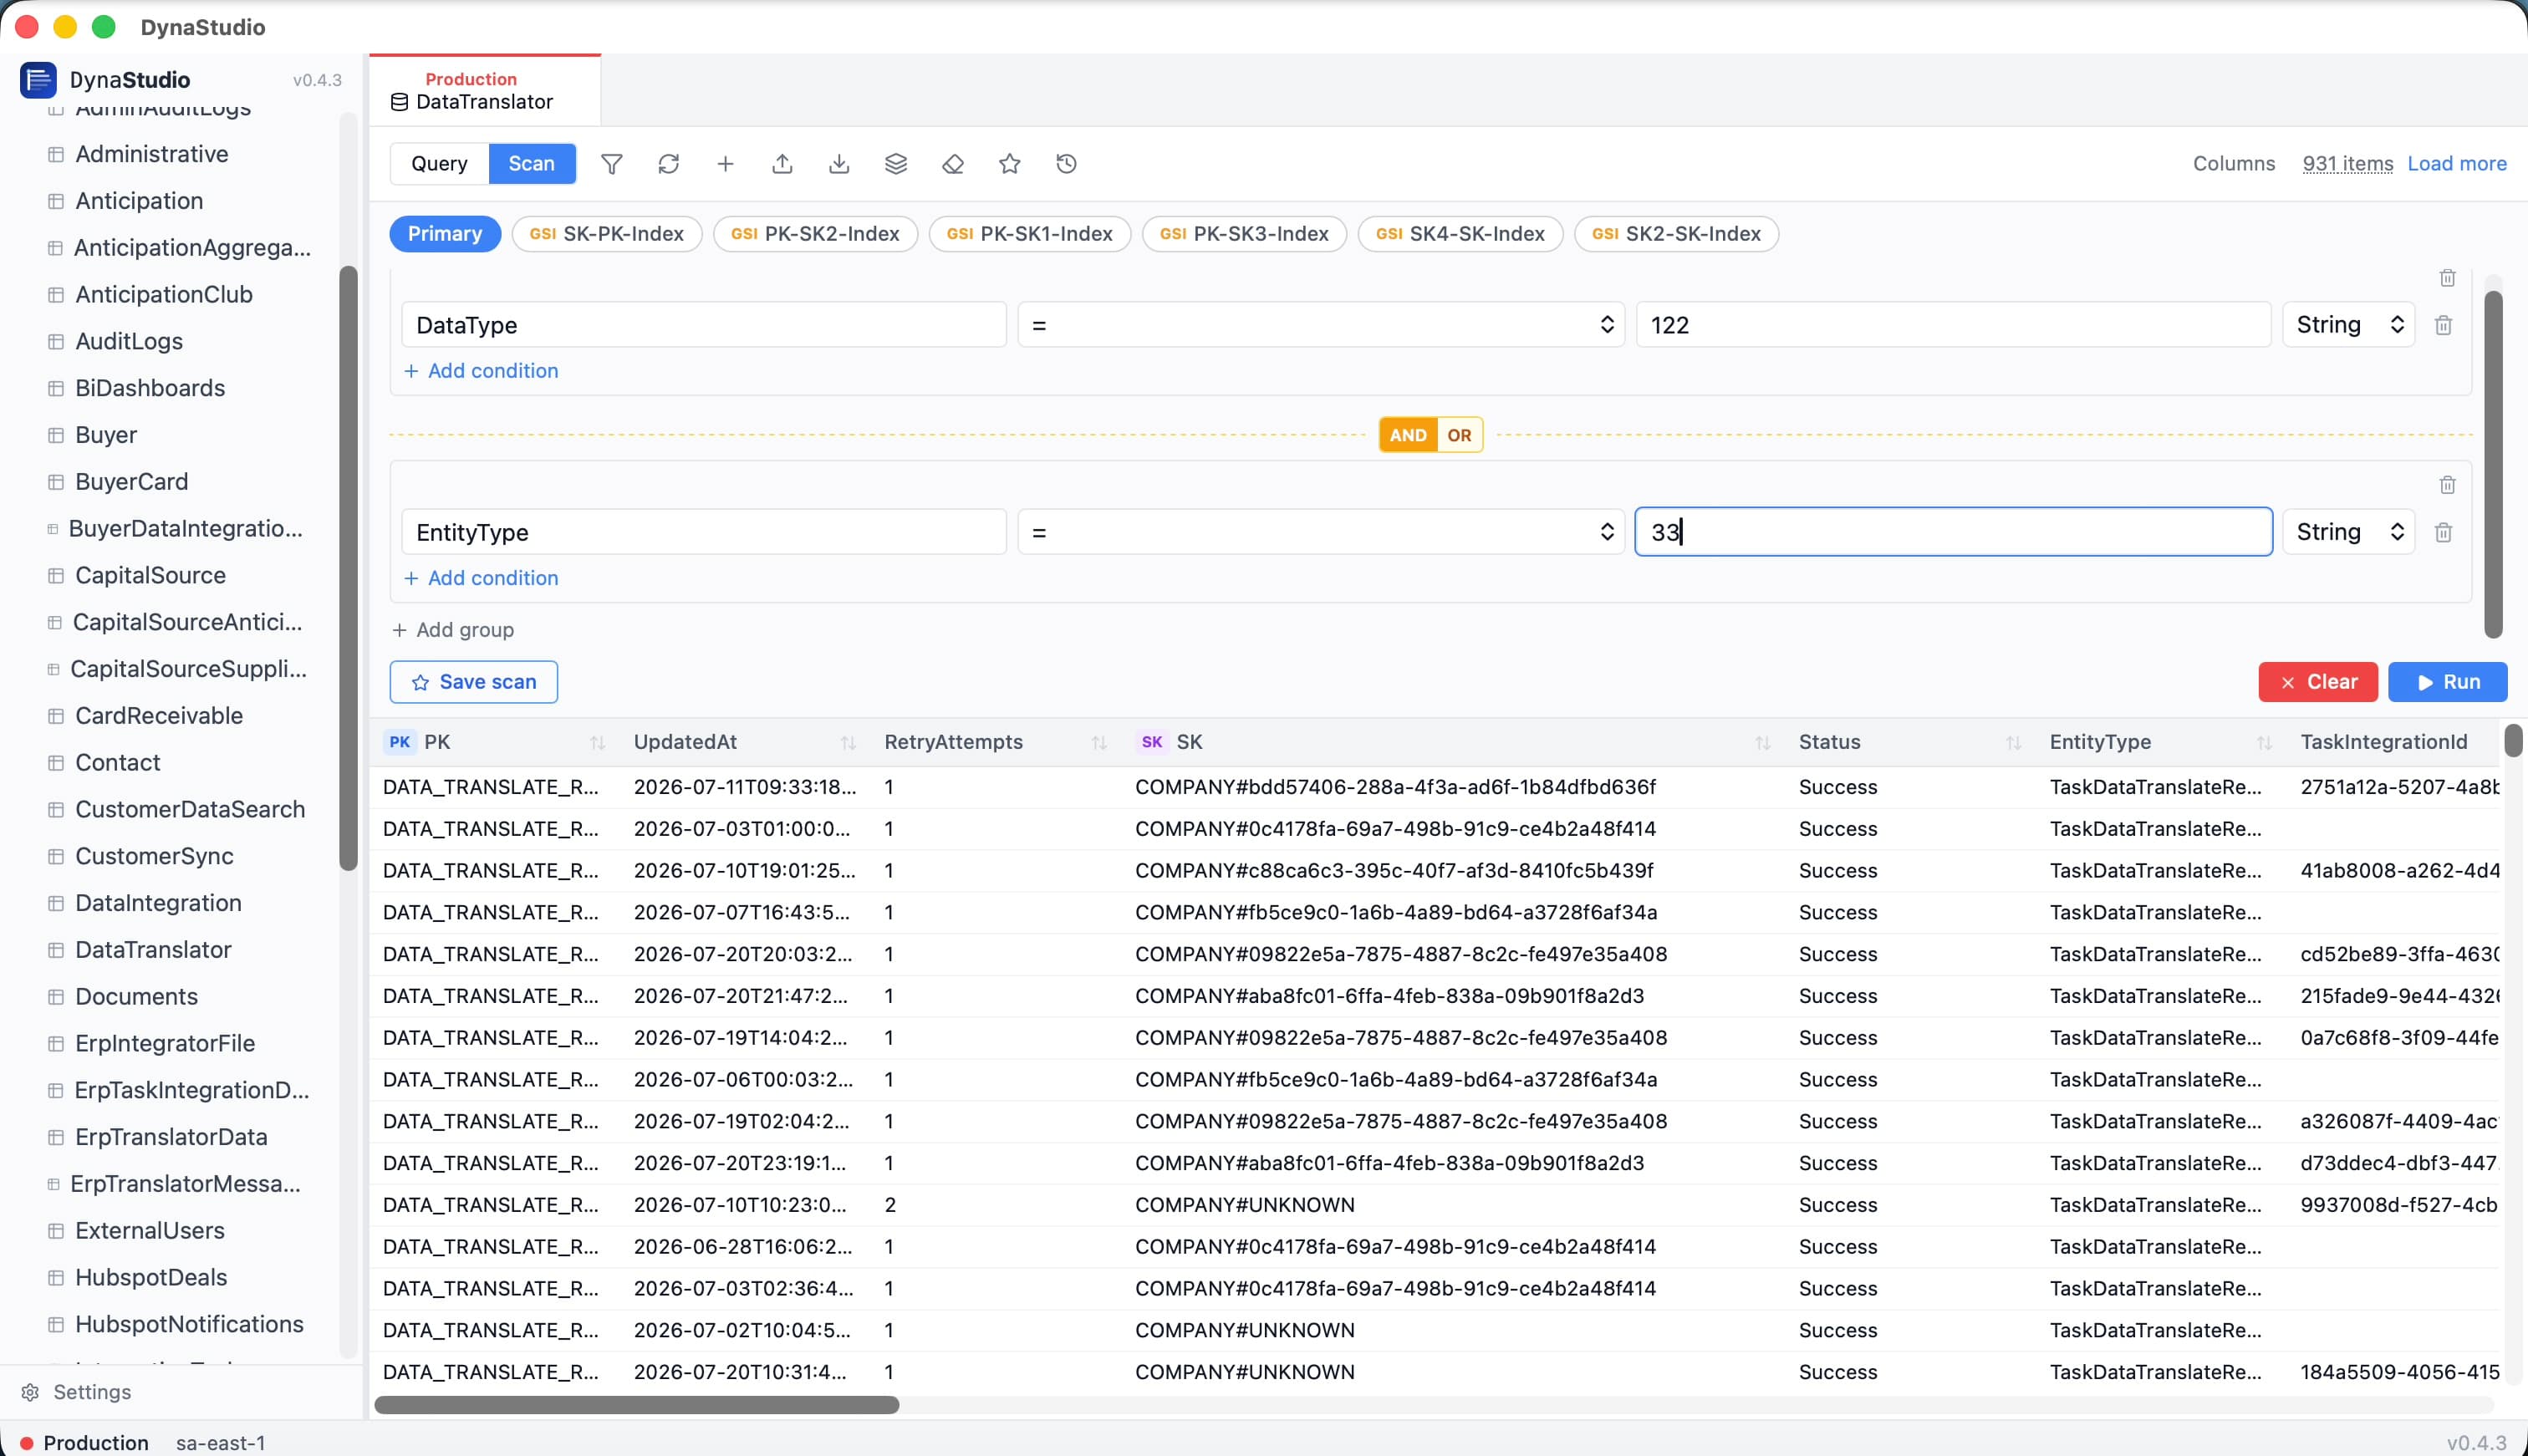Viewport: 2528px width, 1456px height.
Task: Click the star favorites icon in toolbar
Action: [x=1010, y=164]
